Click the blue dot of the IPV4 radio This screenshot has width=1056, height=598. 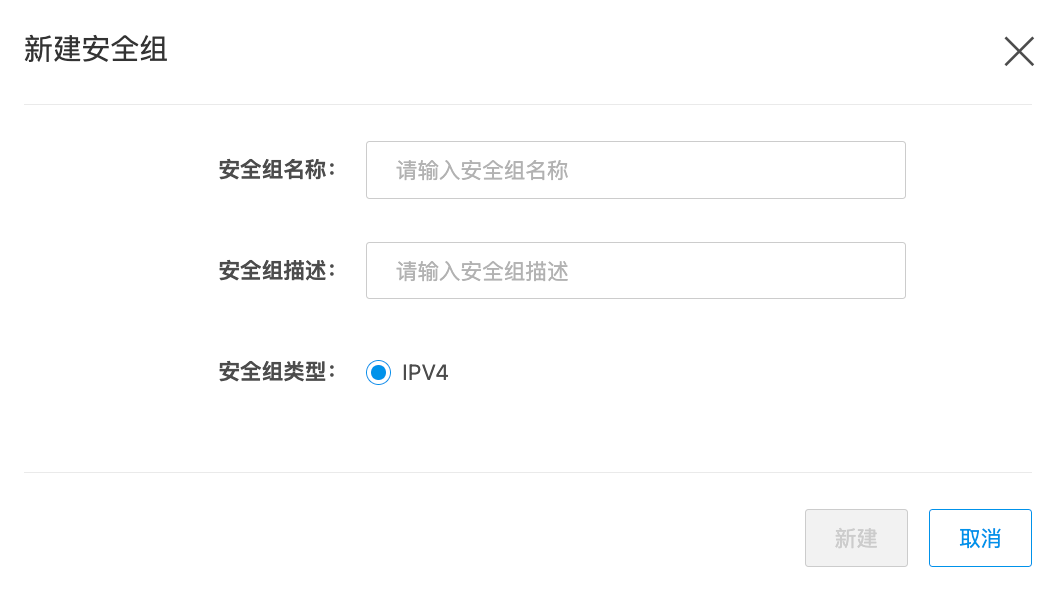tap(378, 373)
